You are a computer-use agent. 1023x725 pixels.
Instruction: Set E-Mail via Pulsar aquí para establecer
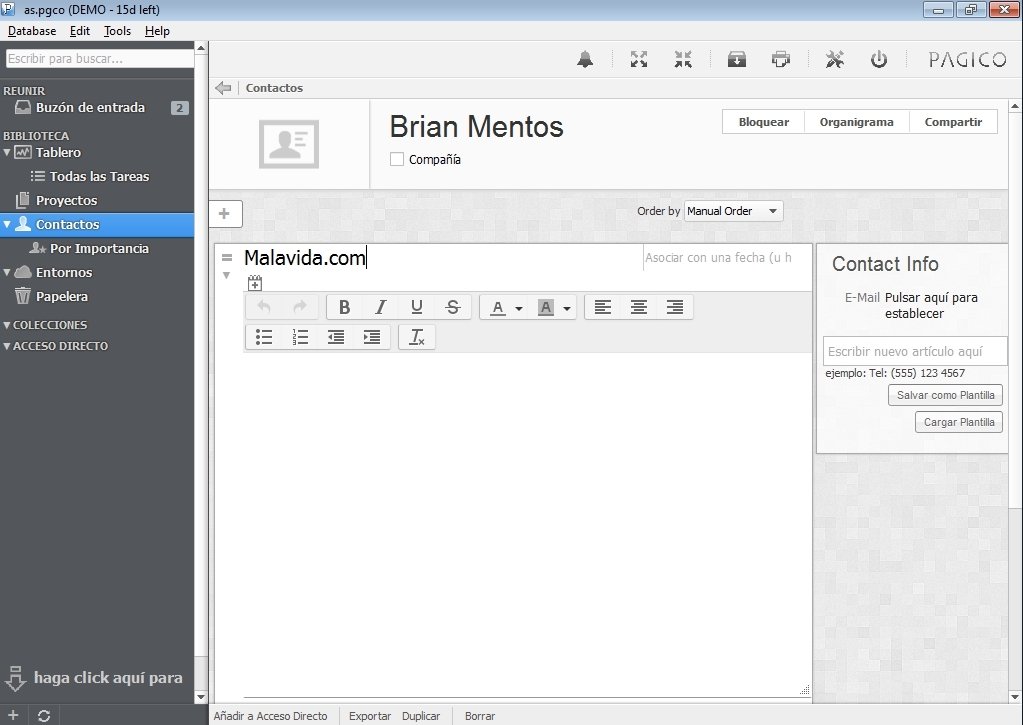pos(931,305)
